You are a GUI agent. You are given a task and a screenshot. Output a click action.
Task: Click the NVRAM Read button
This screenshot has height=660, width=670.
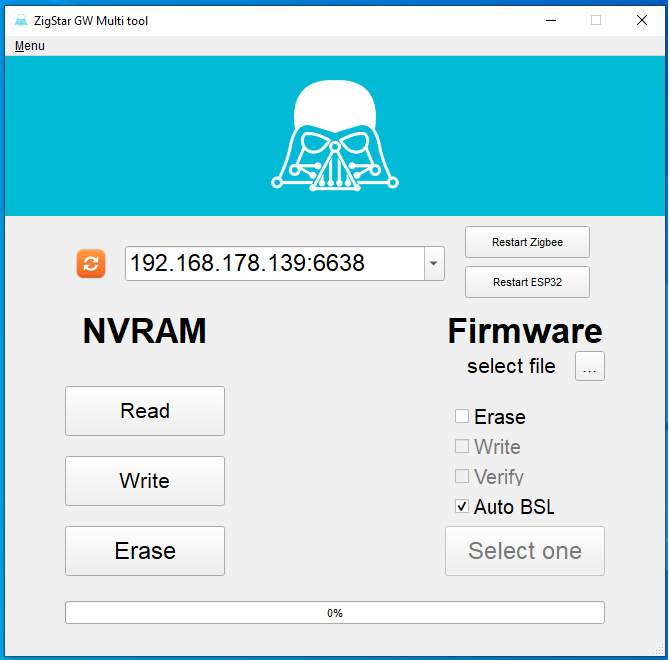tap(145, 411)
